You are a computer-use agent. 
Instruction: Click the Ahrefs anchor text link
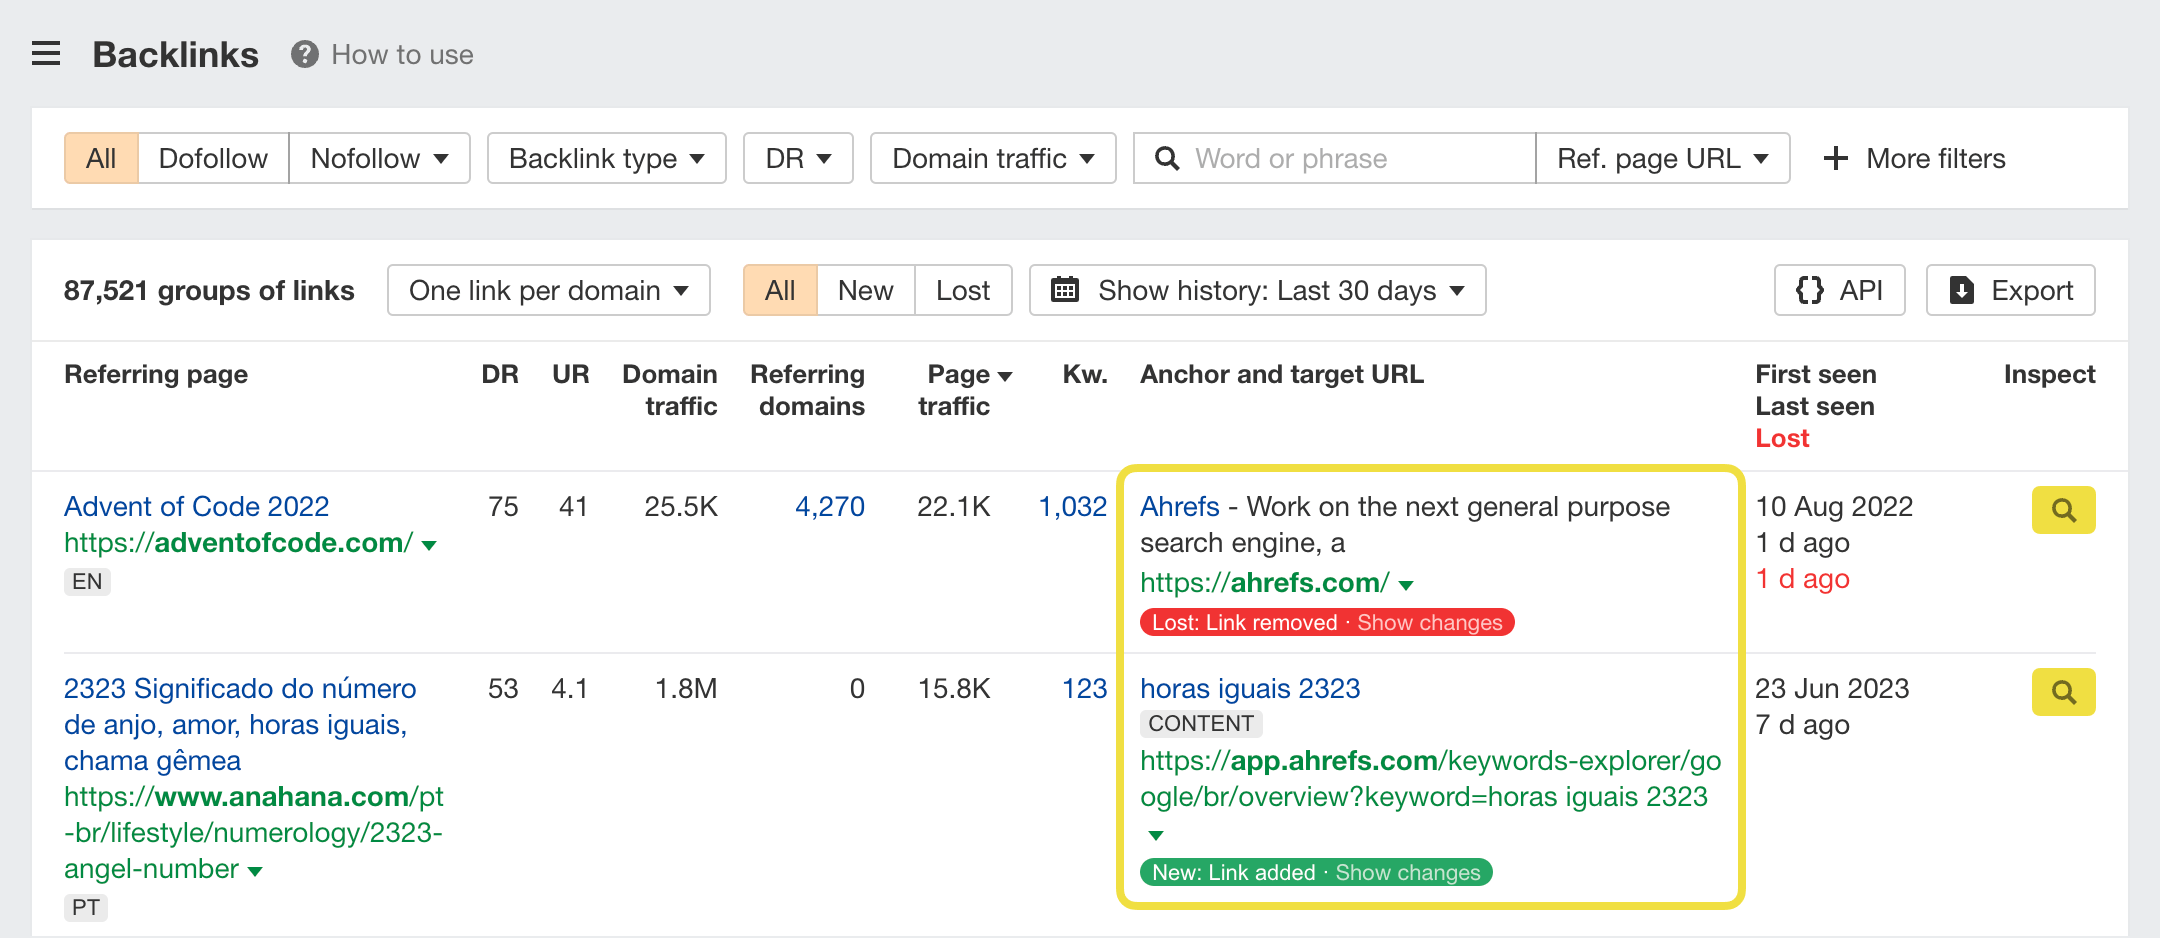pos(1180,506)
